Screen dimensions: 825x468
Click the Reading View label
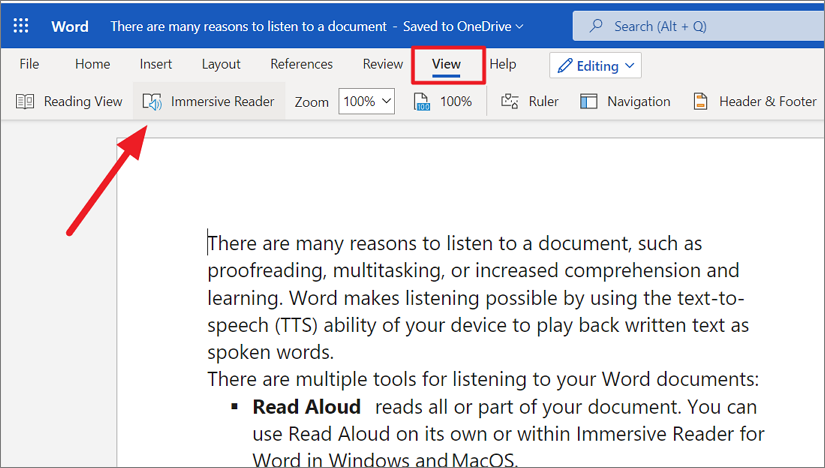click(x=83, y=101)
